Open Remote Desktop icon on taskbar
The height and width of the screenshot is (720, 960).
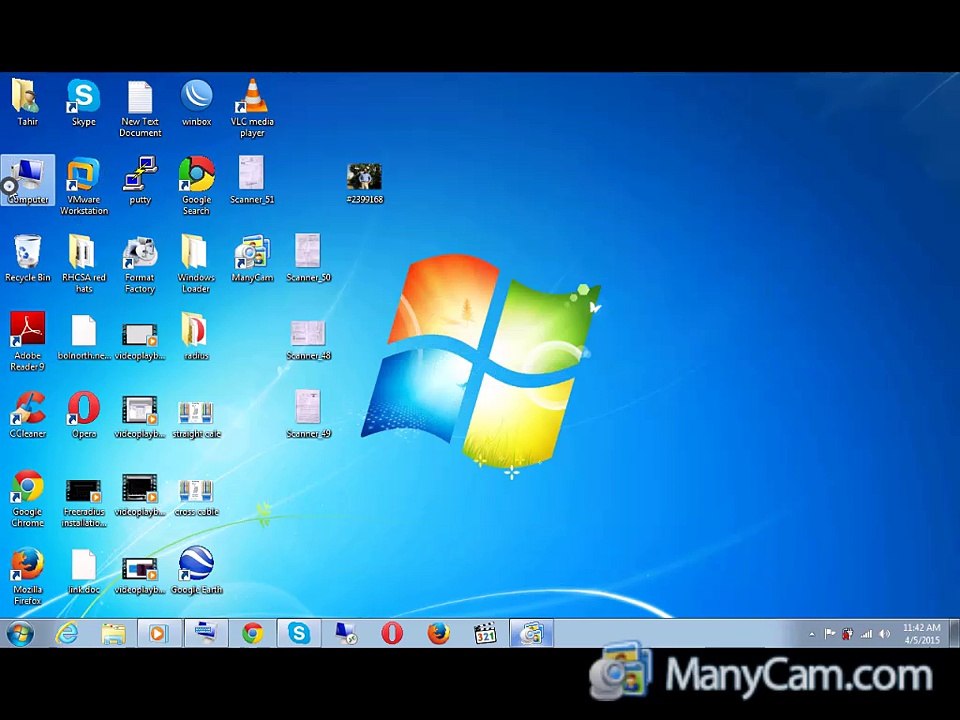[346, 633]
